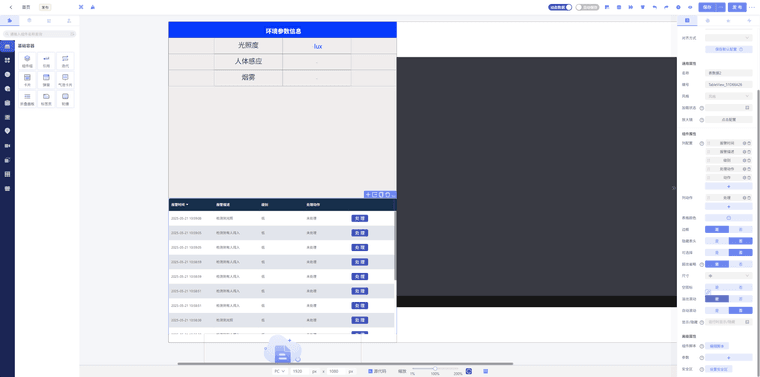Open the 风格 style dropdown

click(728, 96)
